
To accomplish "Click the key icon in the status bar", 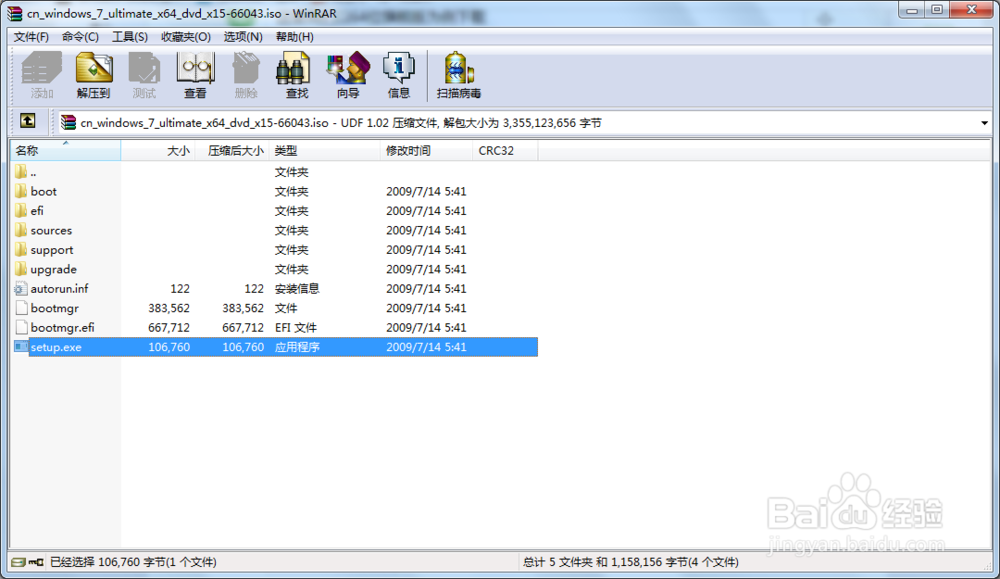I will 36,562.
